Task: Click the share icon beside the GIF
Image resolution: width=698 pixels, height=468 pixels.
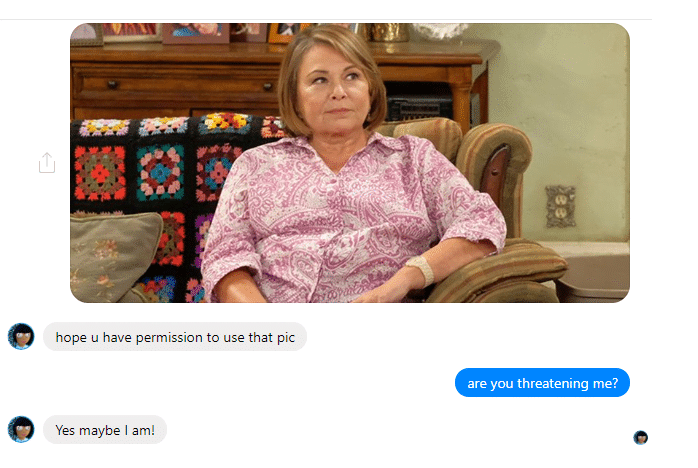Action: [x=47, y=163]
